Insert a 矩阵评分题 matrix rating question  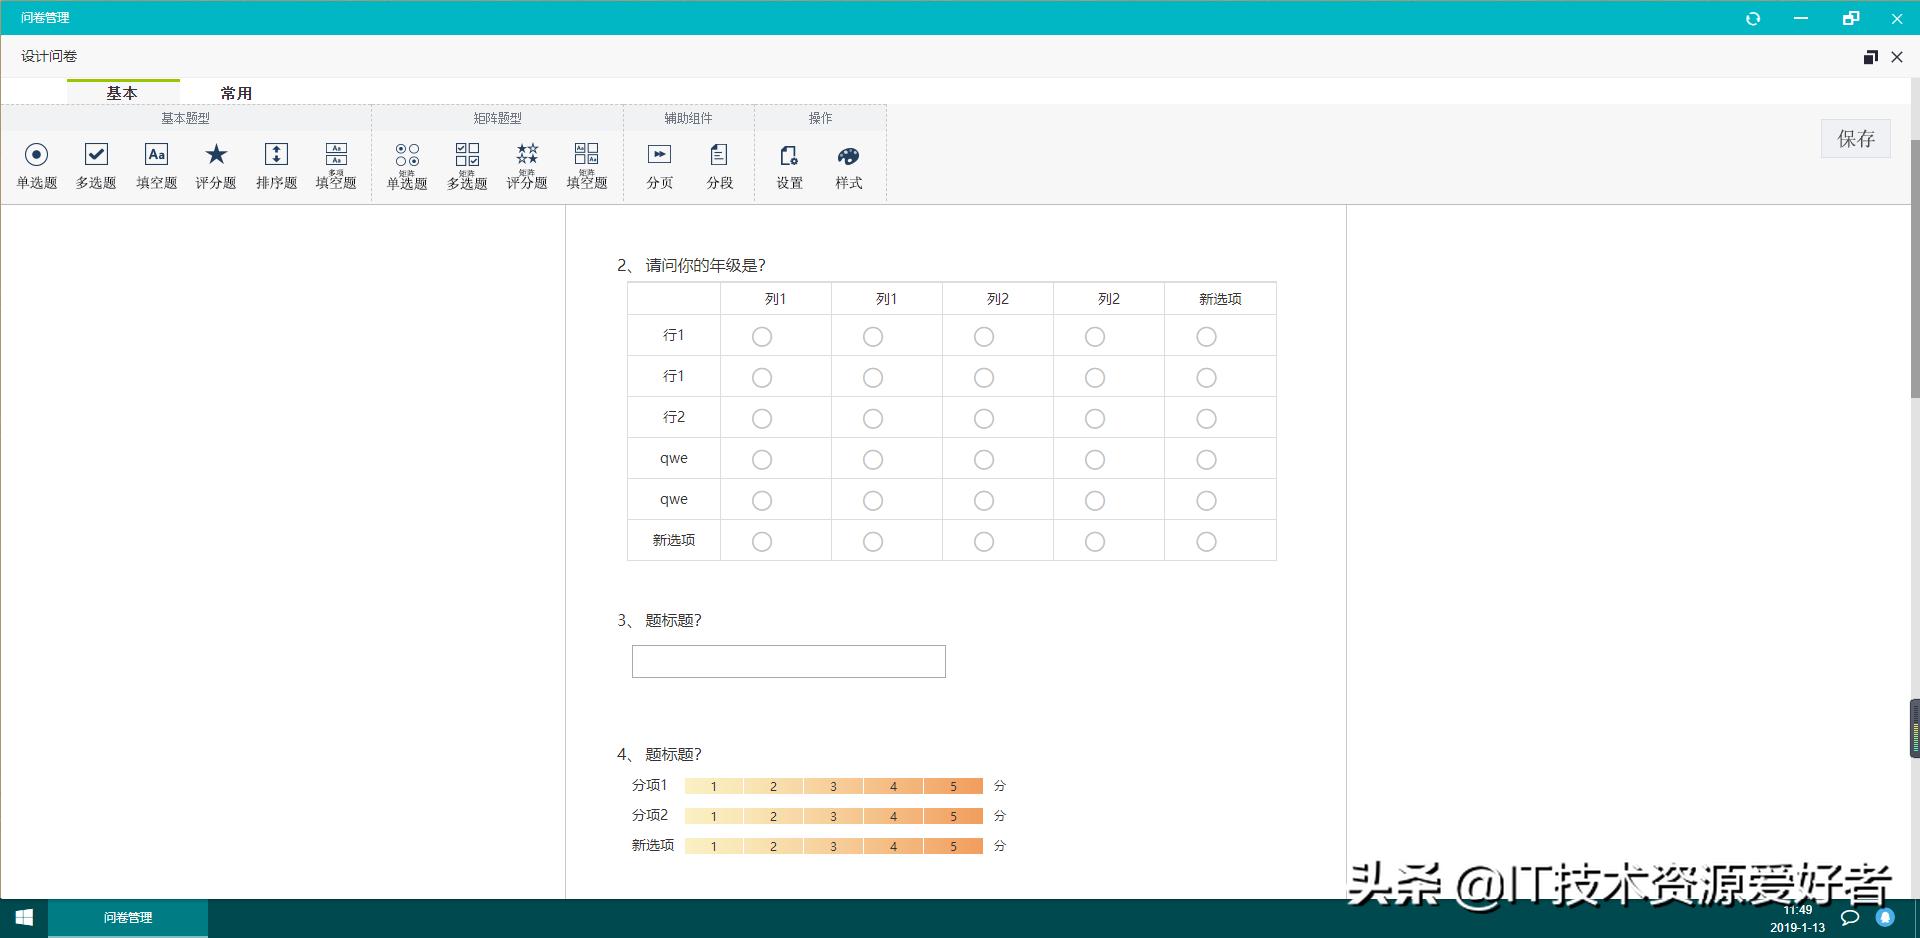click(526, 164)
